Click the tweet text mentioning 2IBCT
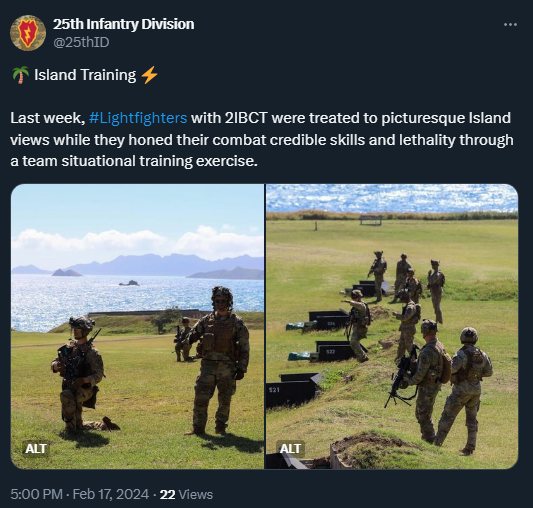 261,139
